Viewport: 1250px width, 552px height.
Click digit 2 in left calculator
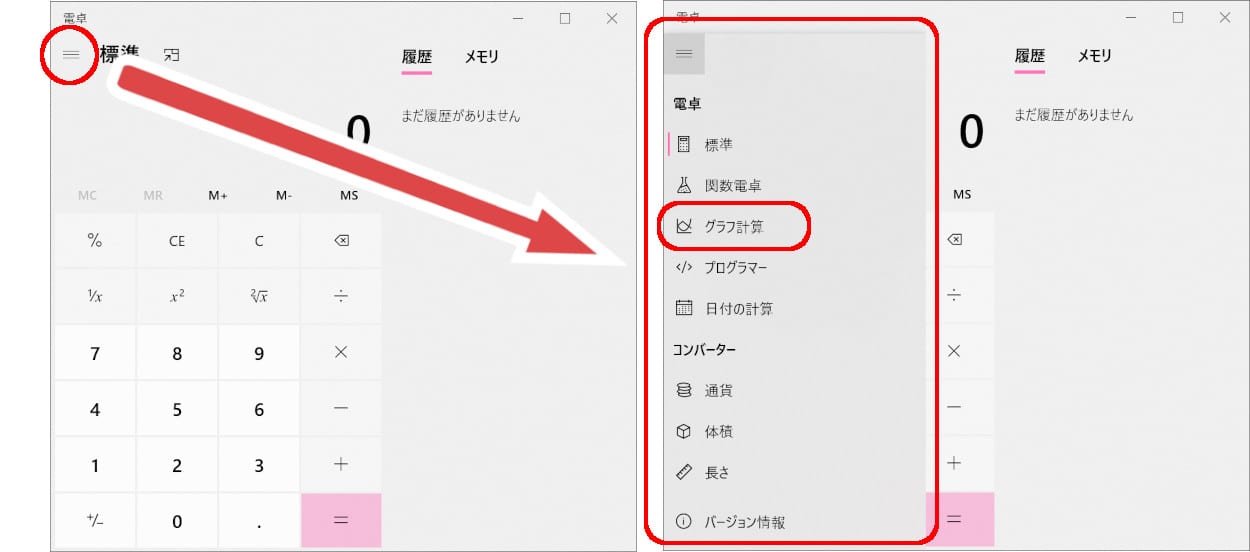[x=177, y=465]
